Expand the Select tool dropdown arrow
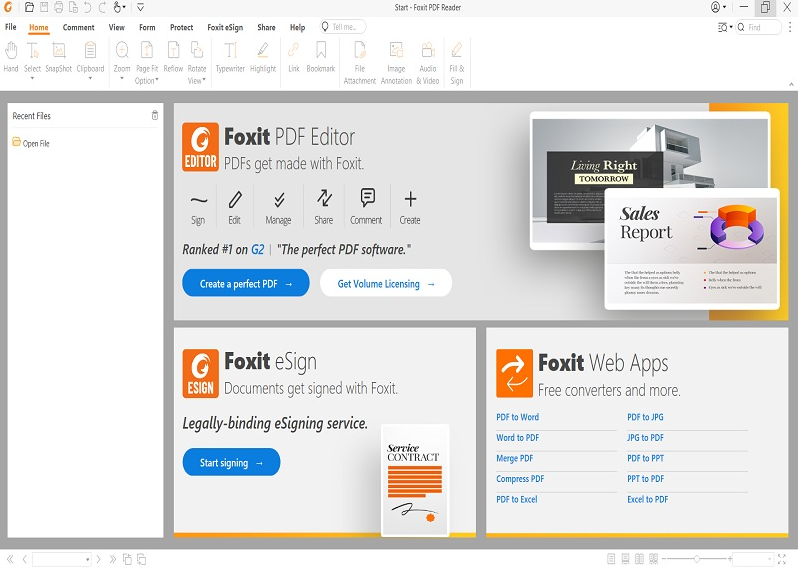The width and height of the screenshot is (798, 569). pyautogui.click(x=32, y=78)
